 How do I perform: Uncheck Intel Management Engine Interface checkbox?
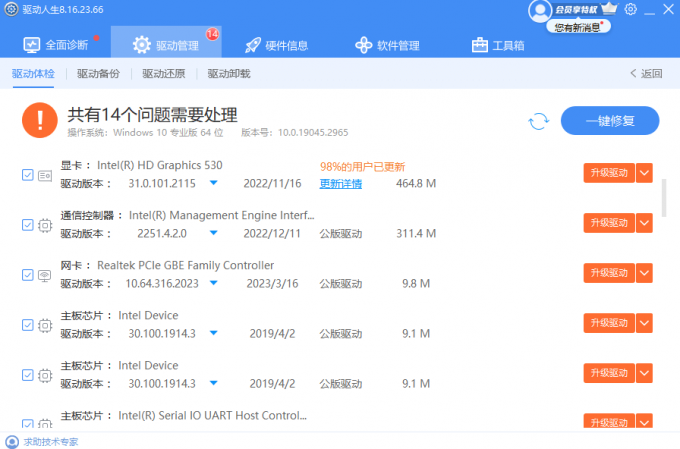point(28,225)
